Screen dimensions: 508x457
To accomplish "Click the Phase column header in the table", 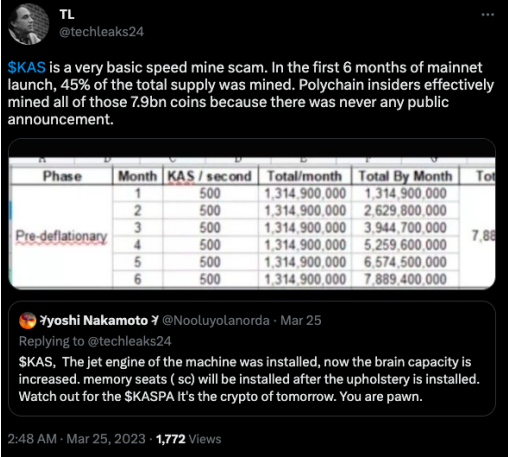I will click(62, 176).
